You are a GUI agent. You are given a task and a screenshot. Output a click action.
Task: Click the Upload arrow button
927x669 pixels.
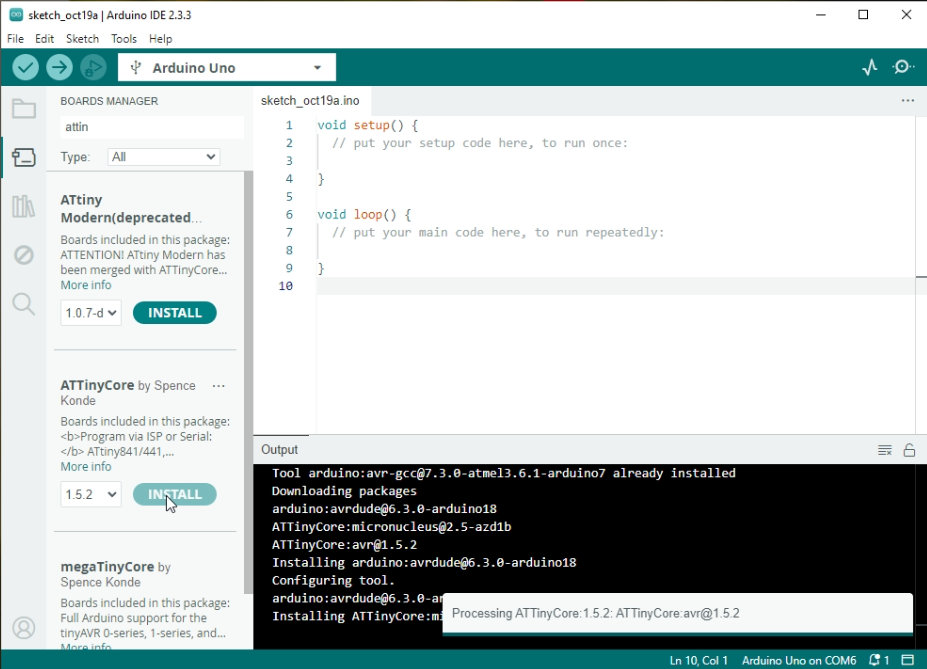(x=59, y=67)
